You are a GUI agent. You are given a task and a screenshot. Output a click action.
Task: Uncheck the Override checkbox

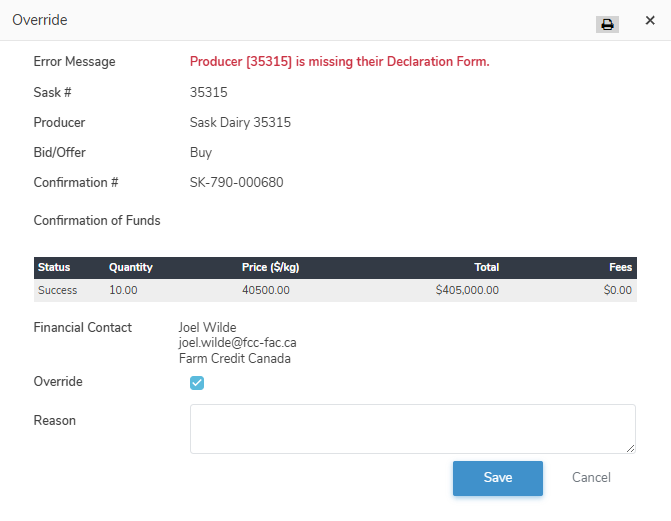[197, 383]
